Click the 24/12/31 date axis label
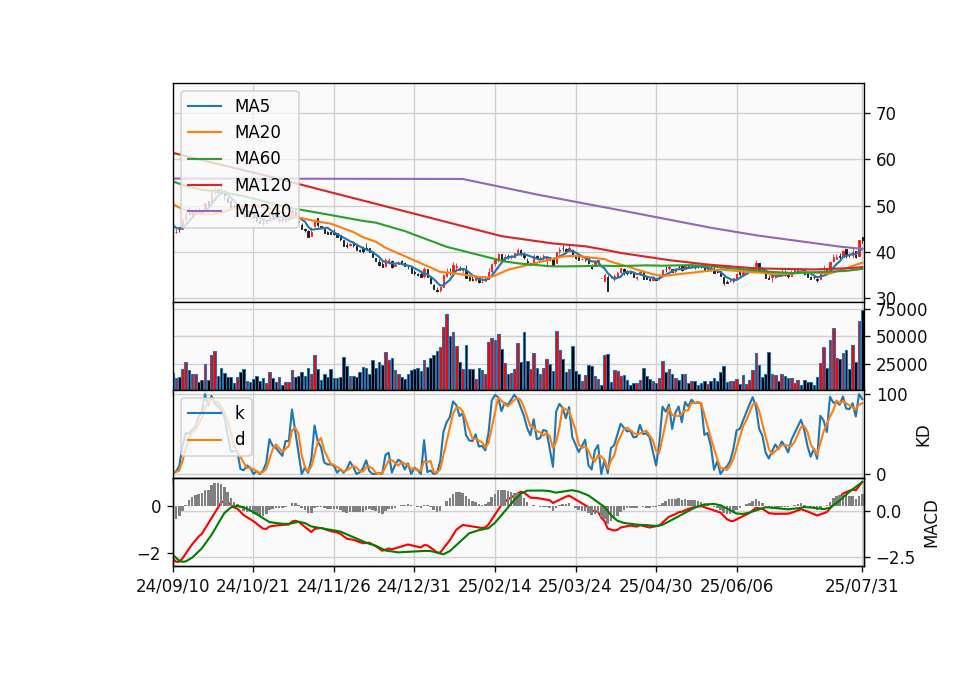 (414, 586)
